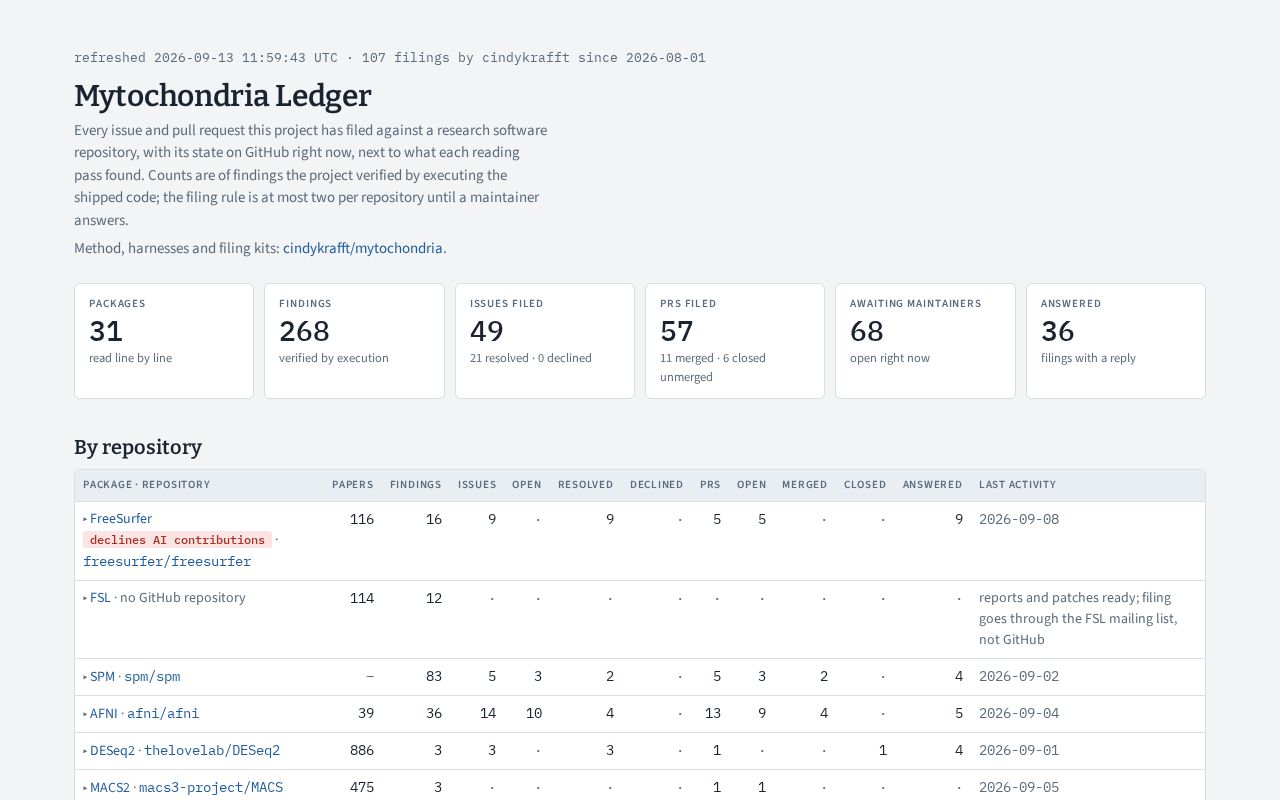This screenshot has height=800, width=1280.
Task: Click the 'declines AI contributions' badge
Action: click(x=178, y=540)
